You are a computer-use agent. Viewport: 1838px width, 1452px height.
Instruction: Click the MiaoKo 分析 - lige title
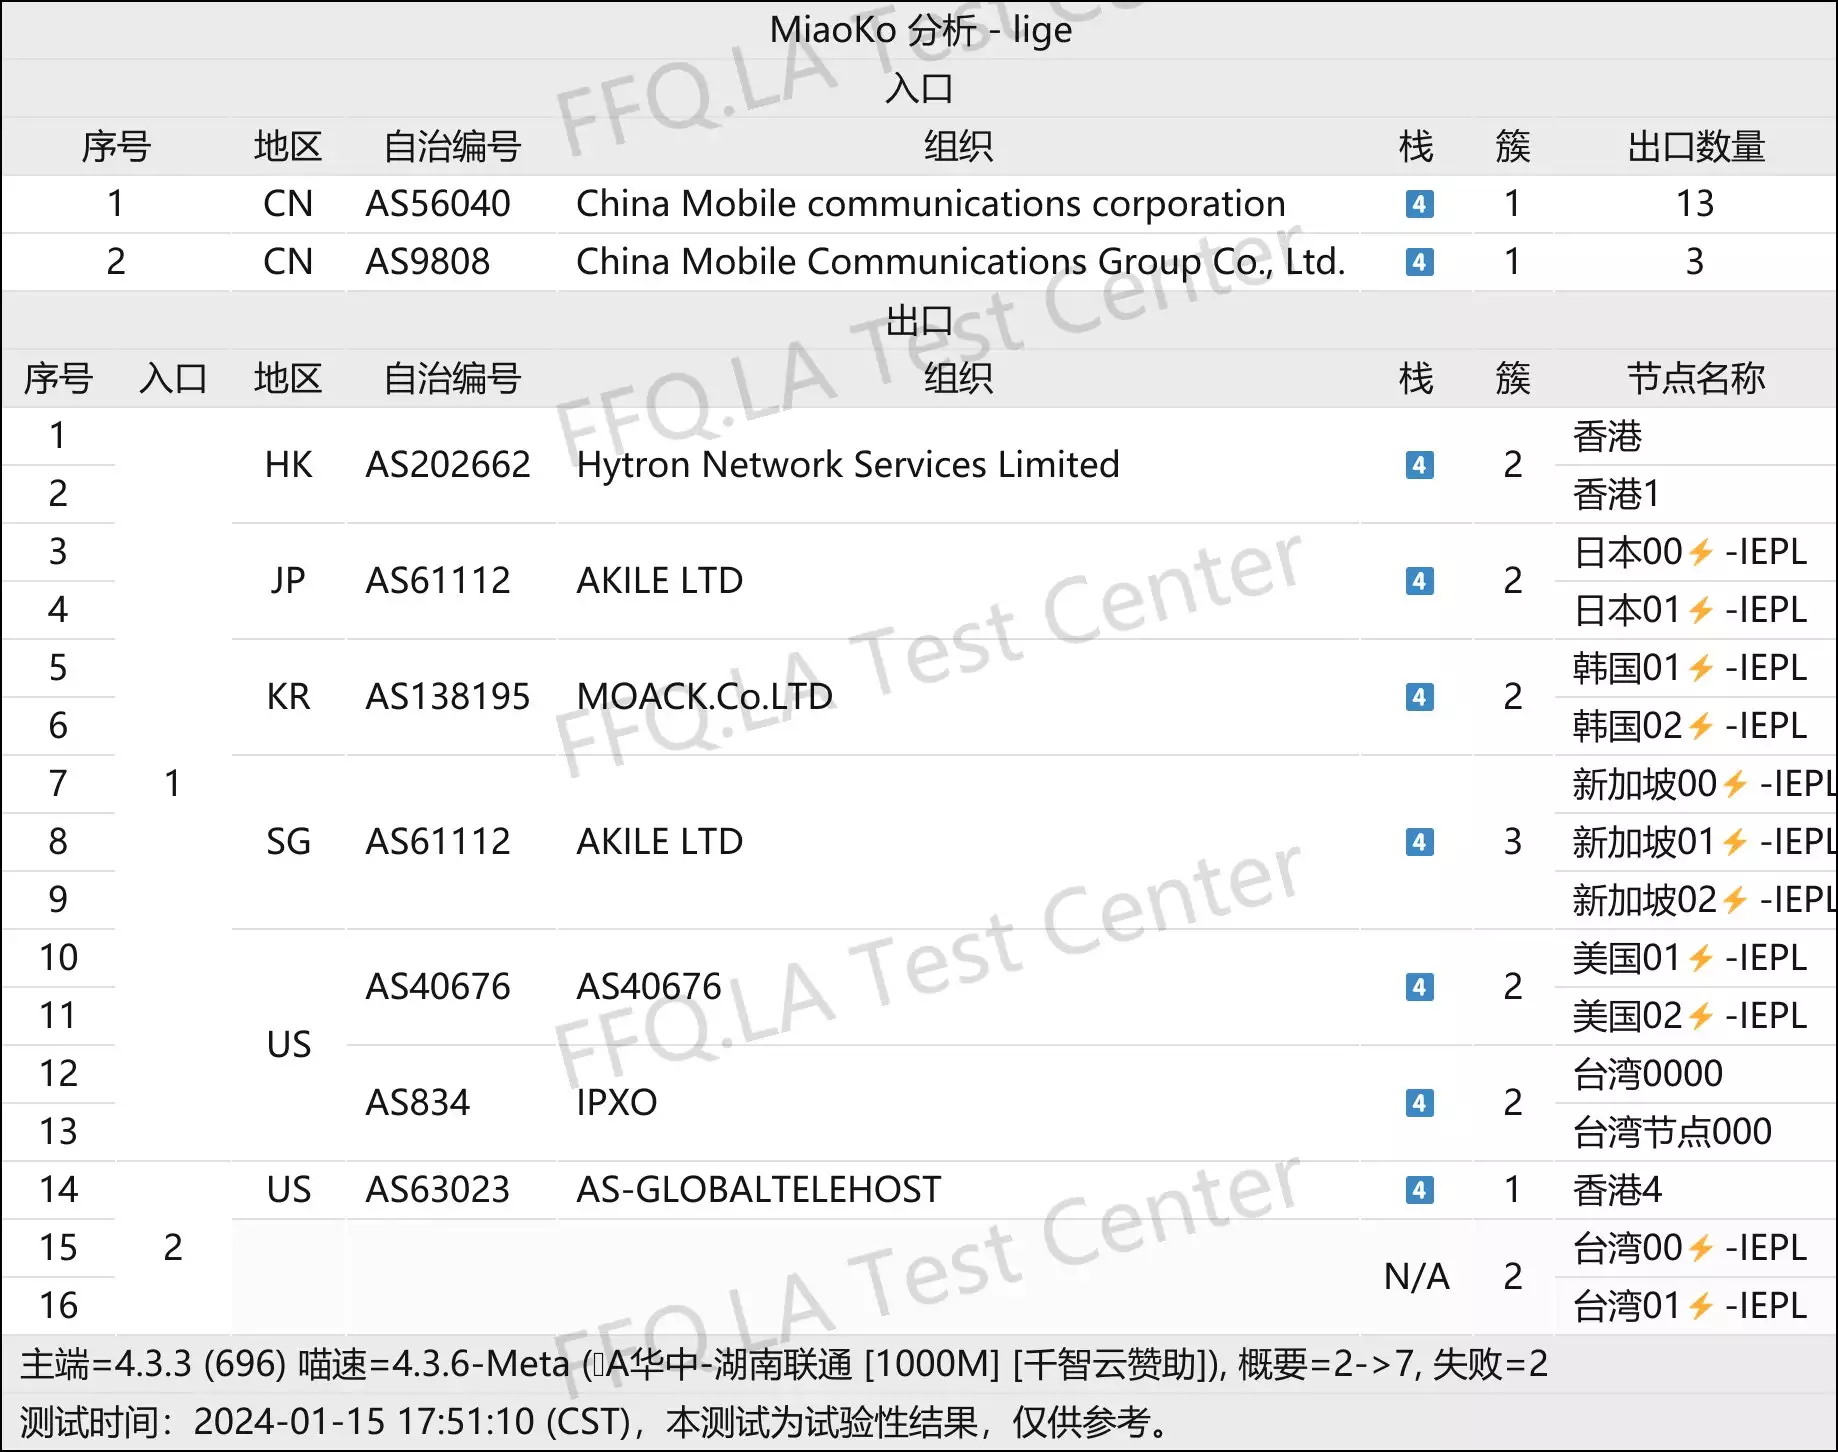(920, 30)
